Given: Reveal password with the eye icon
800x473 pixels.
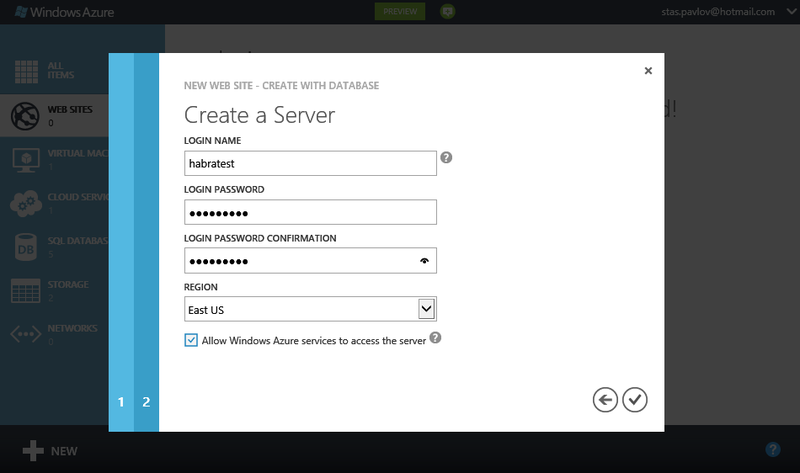Looking at the screenshot, I should (x=424, y=261).
